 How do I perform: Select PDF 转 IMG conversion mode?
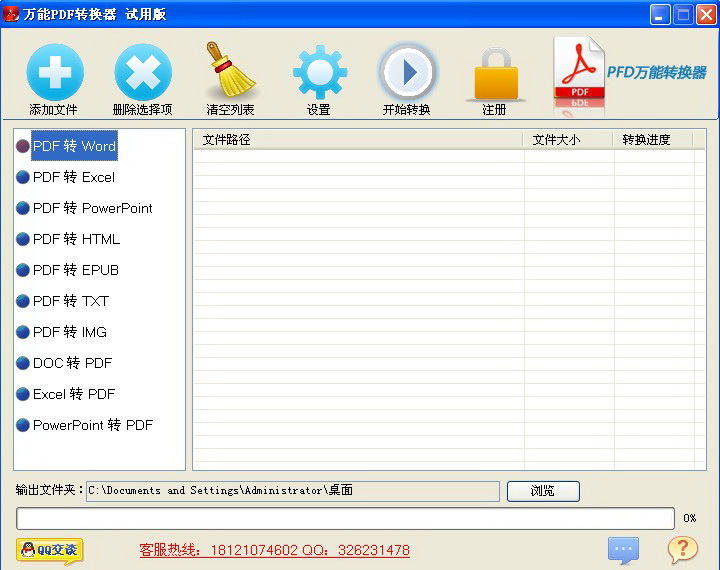62,332
